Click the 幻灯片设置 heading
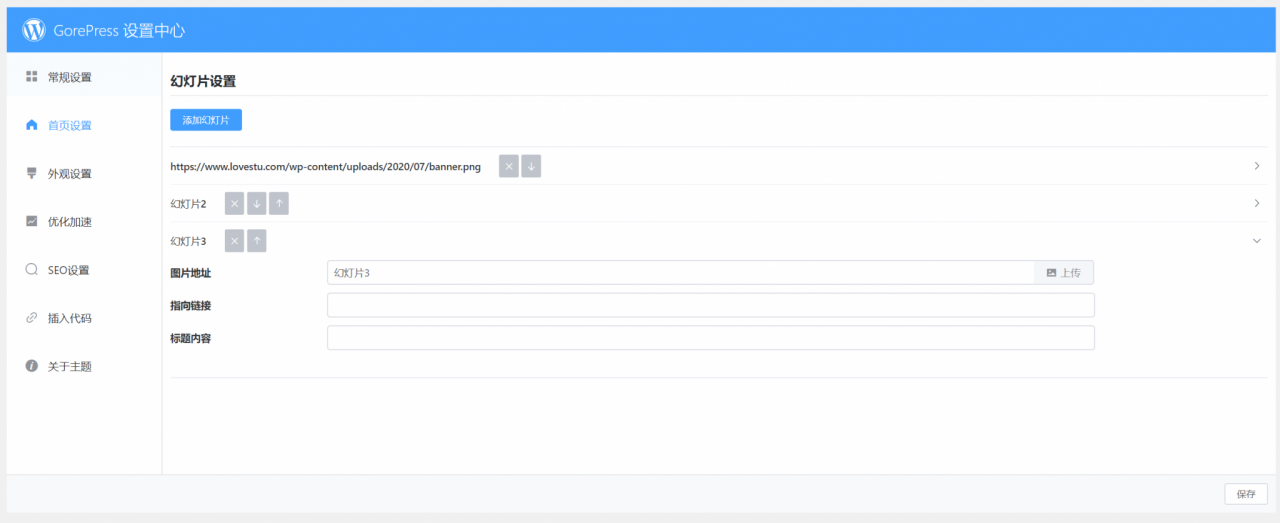 203,82
